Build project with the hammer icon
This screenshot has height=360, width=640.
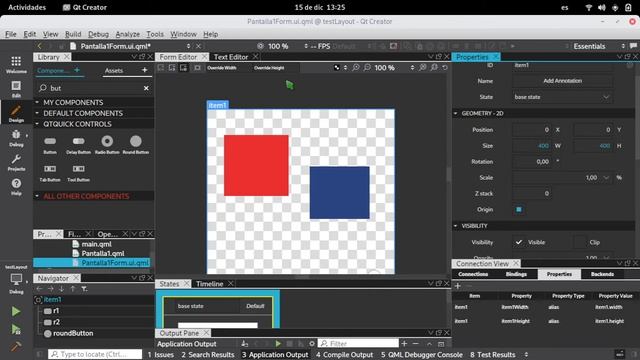[16, 347]
